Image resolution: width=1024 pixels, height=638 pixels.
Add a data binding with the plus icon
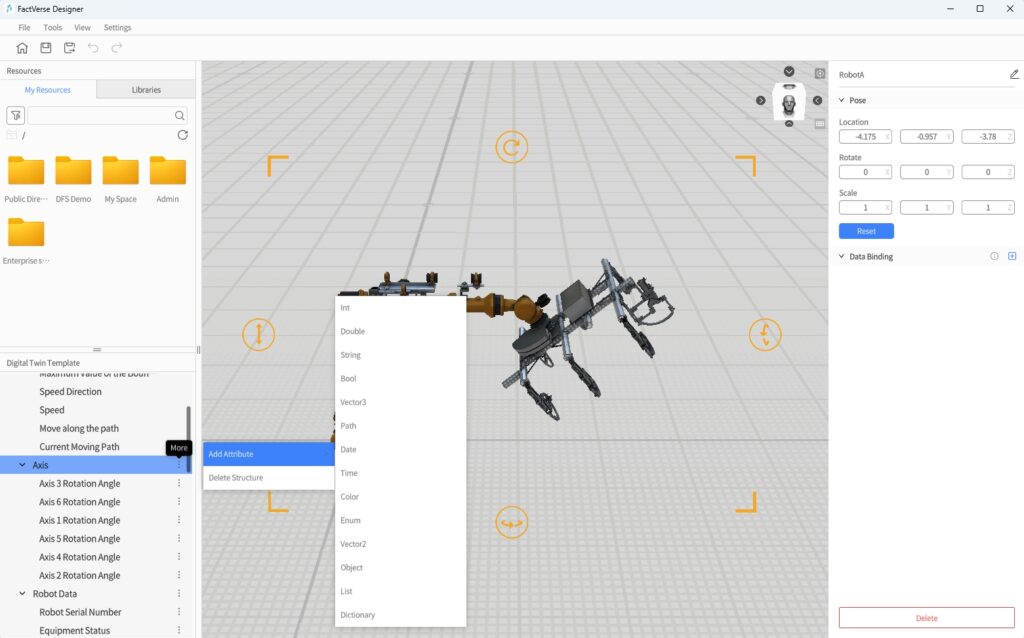(1012, 257)
